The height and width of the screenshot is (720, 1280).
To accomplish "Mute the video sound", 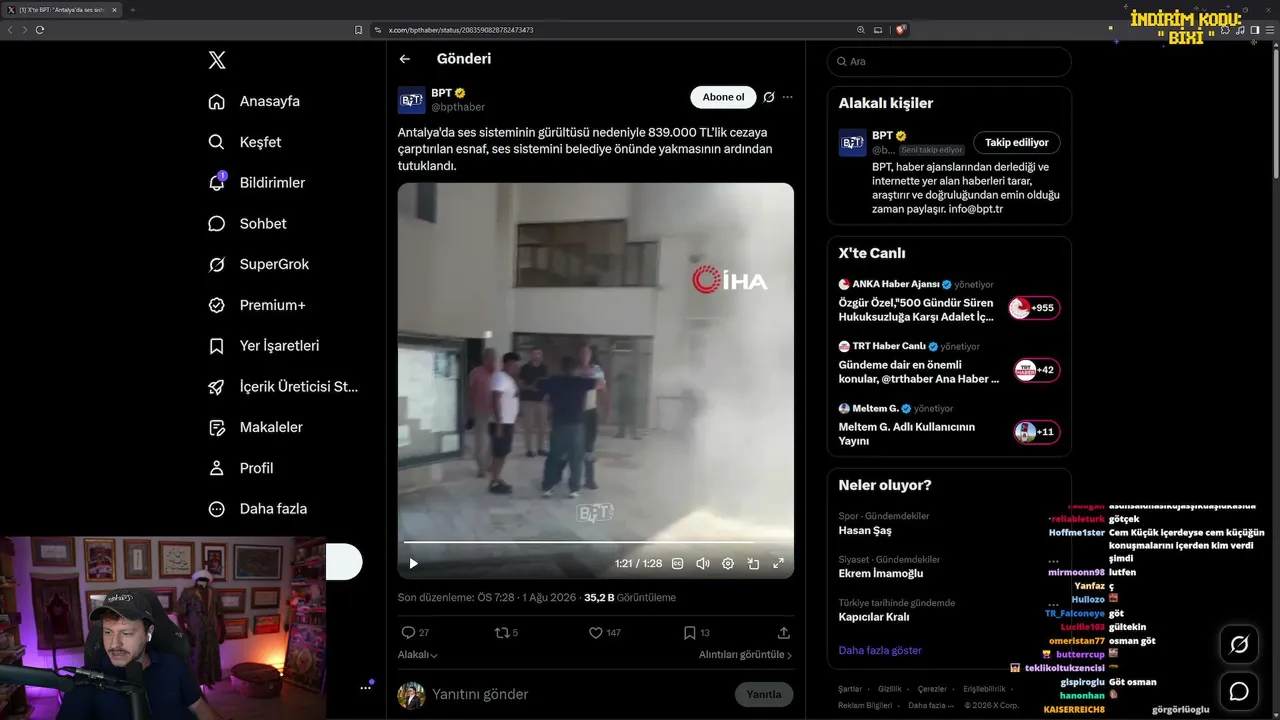I will coord(702,564).
